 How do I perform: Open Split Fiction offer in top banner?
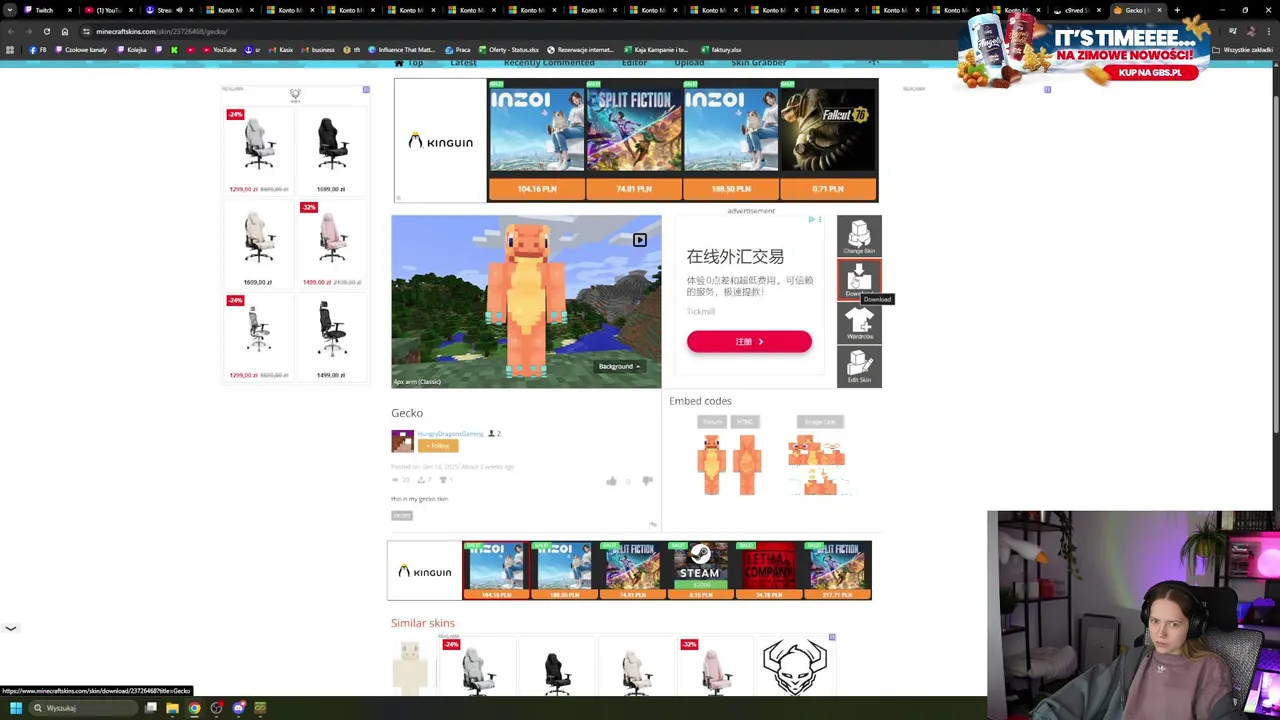coord(634,141)
